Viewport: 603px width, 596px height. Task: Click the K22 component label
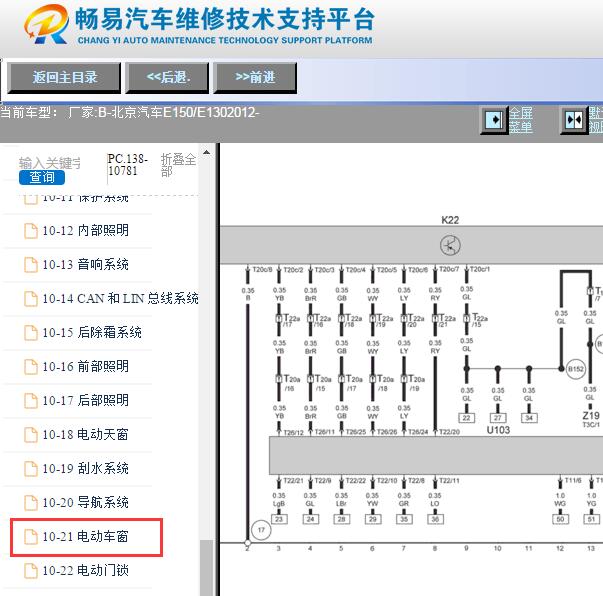point(450,220)
